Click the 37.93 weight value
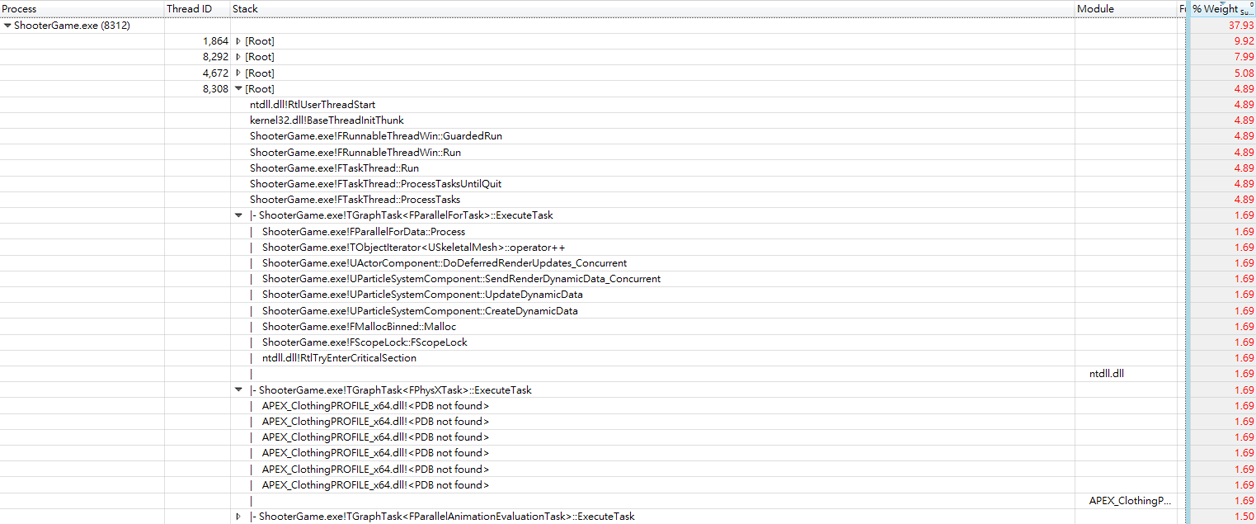Image resolution: width=1256 pixels, height=524 pixels. coord(1241,25)
